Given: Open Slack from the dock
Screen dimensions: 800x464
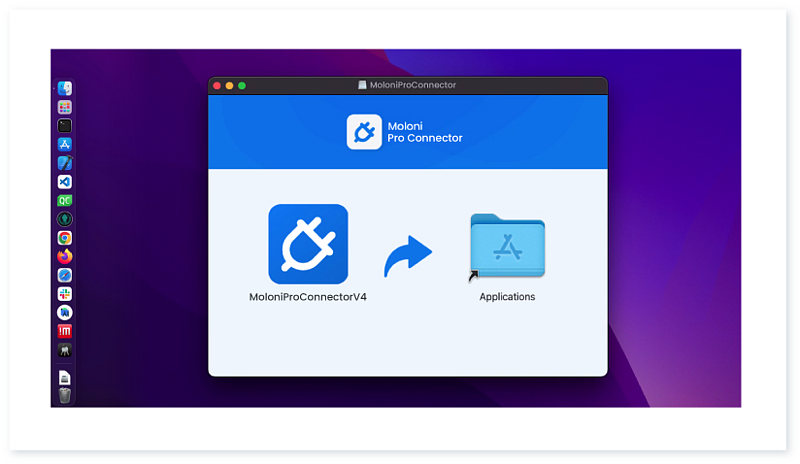Looking at the screenshot, I should point(65,294).
